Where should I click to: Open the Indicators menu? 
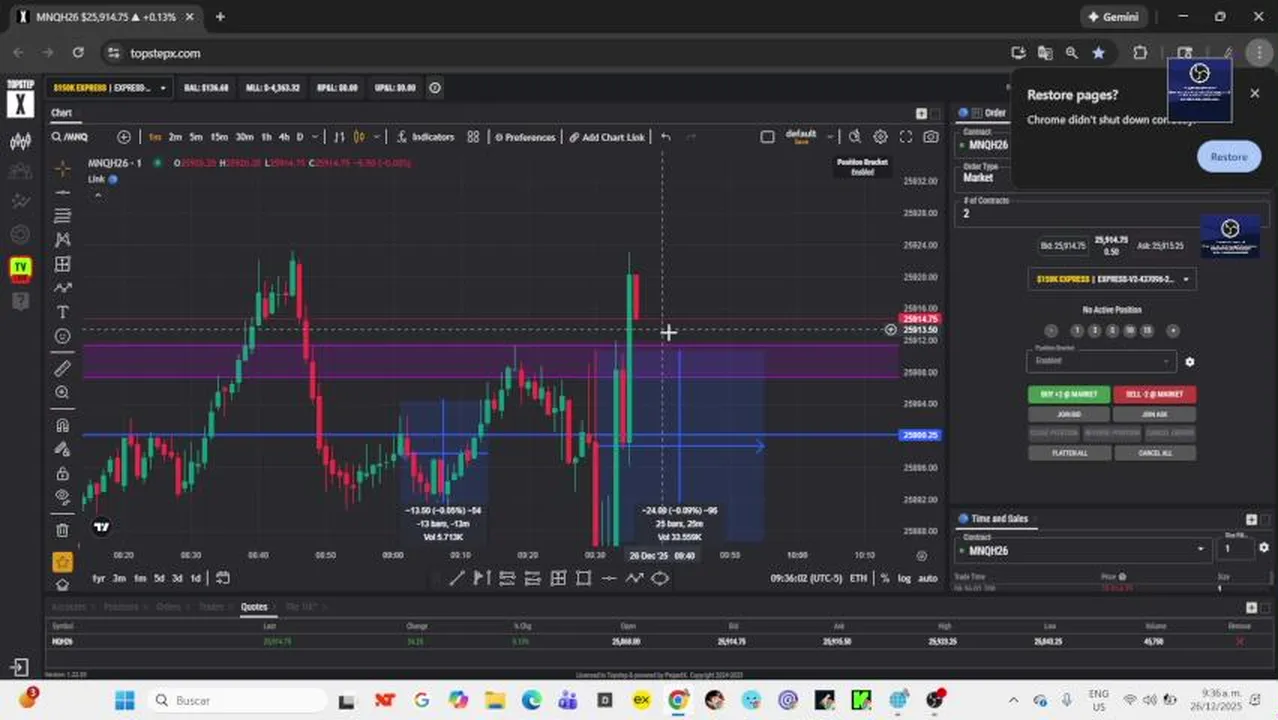click(x=425, y=137)
